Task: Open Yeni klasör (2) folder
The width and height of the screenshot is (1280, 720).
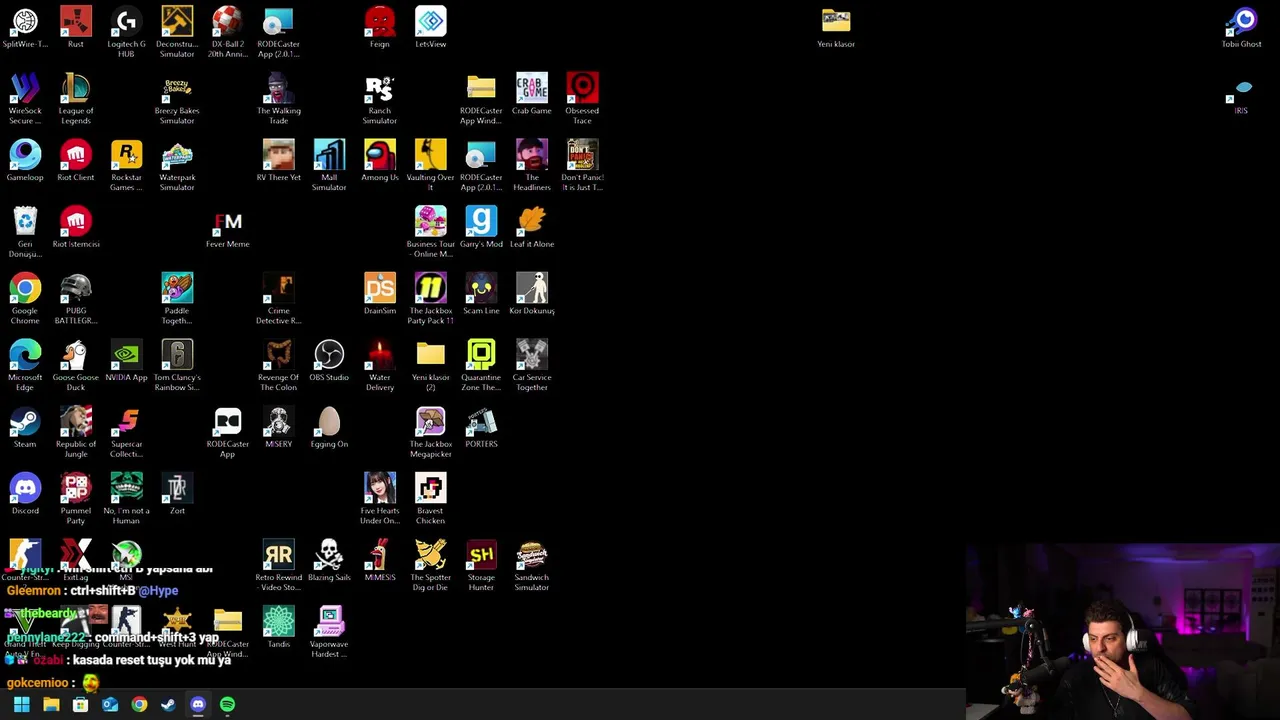Action: [431, 365]
